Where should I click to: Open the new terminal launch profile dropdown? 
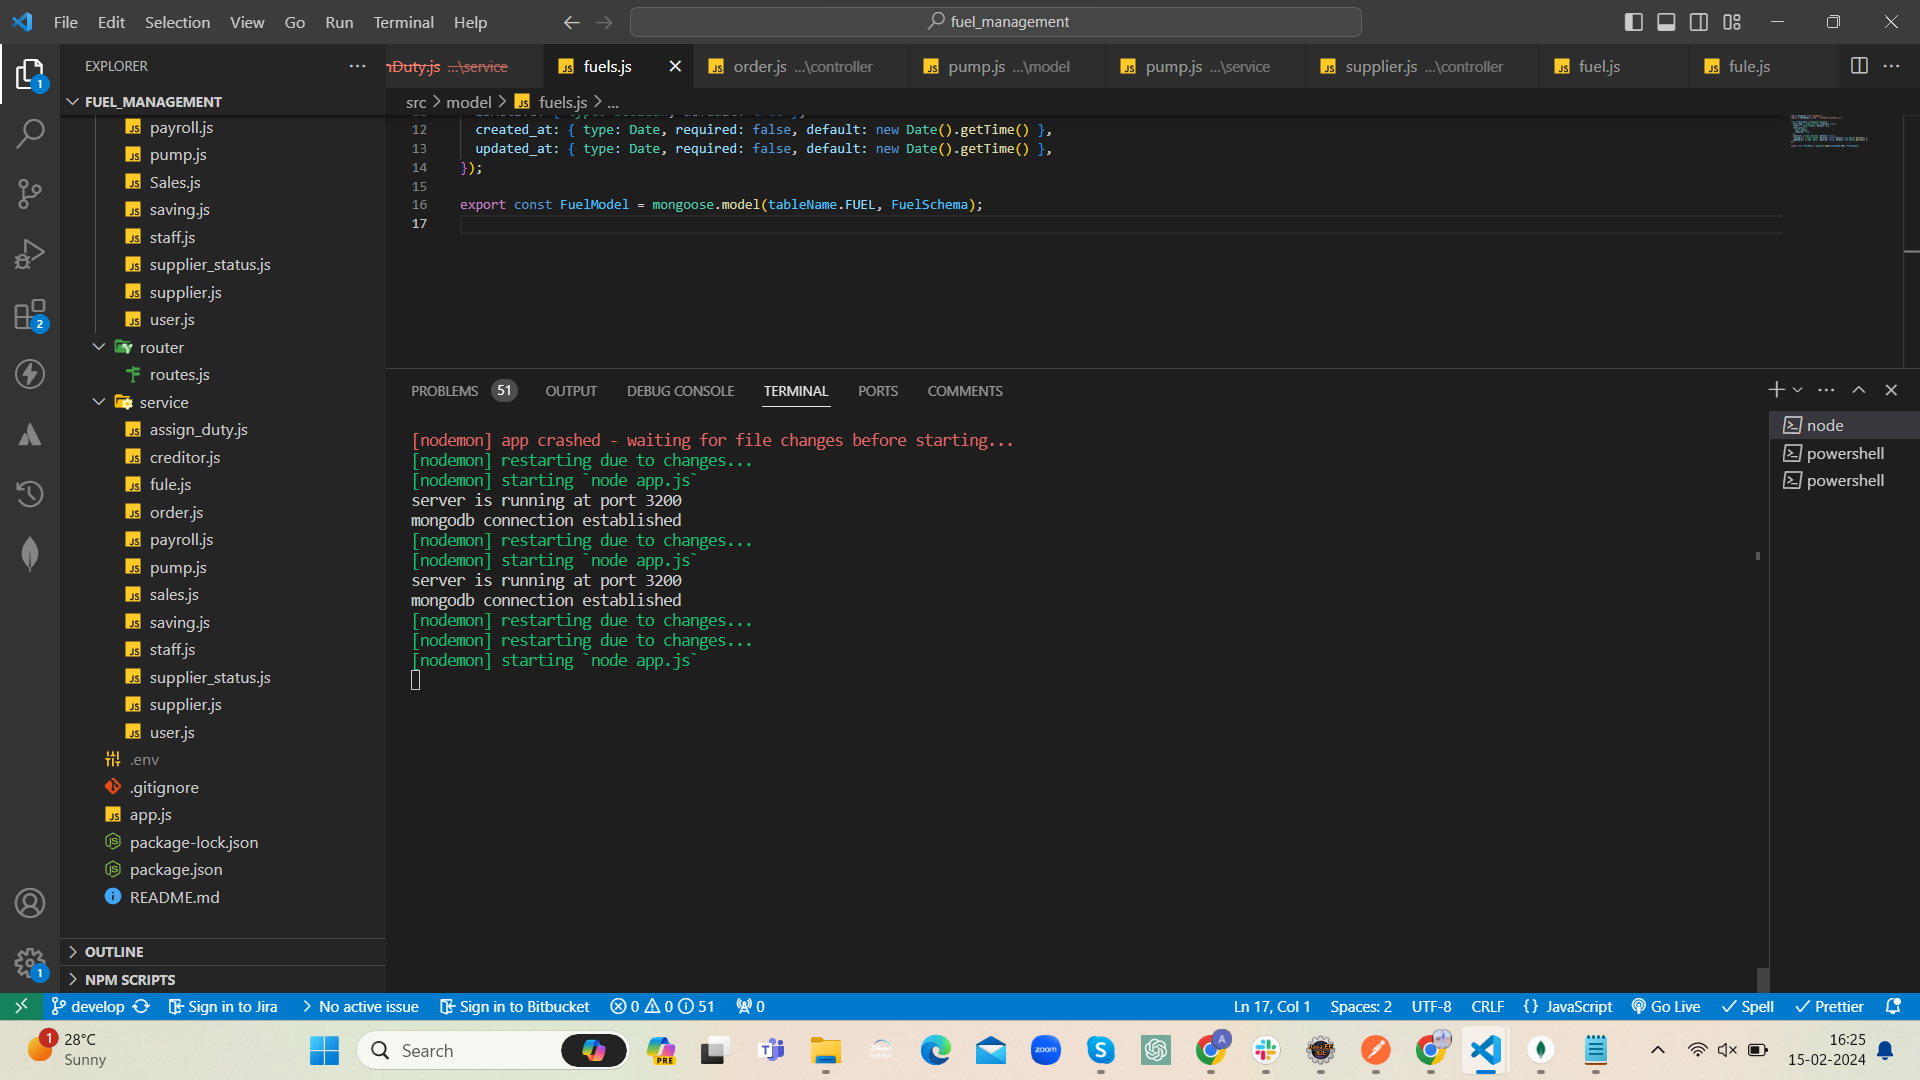click(x=1798, y=390)
